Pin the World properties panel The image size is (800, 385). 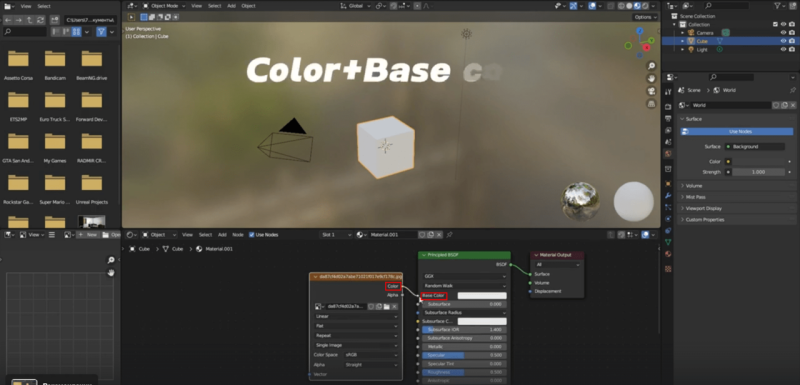[x=792, y=90]
